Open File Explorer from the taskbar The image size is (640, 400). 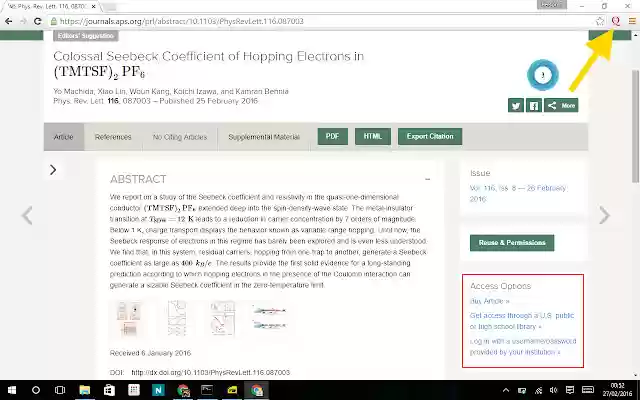tap(84, 390)
